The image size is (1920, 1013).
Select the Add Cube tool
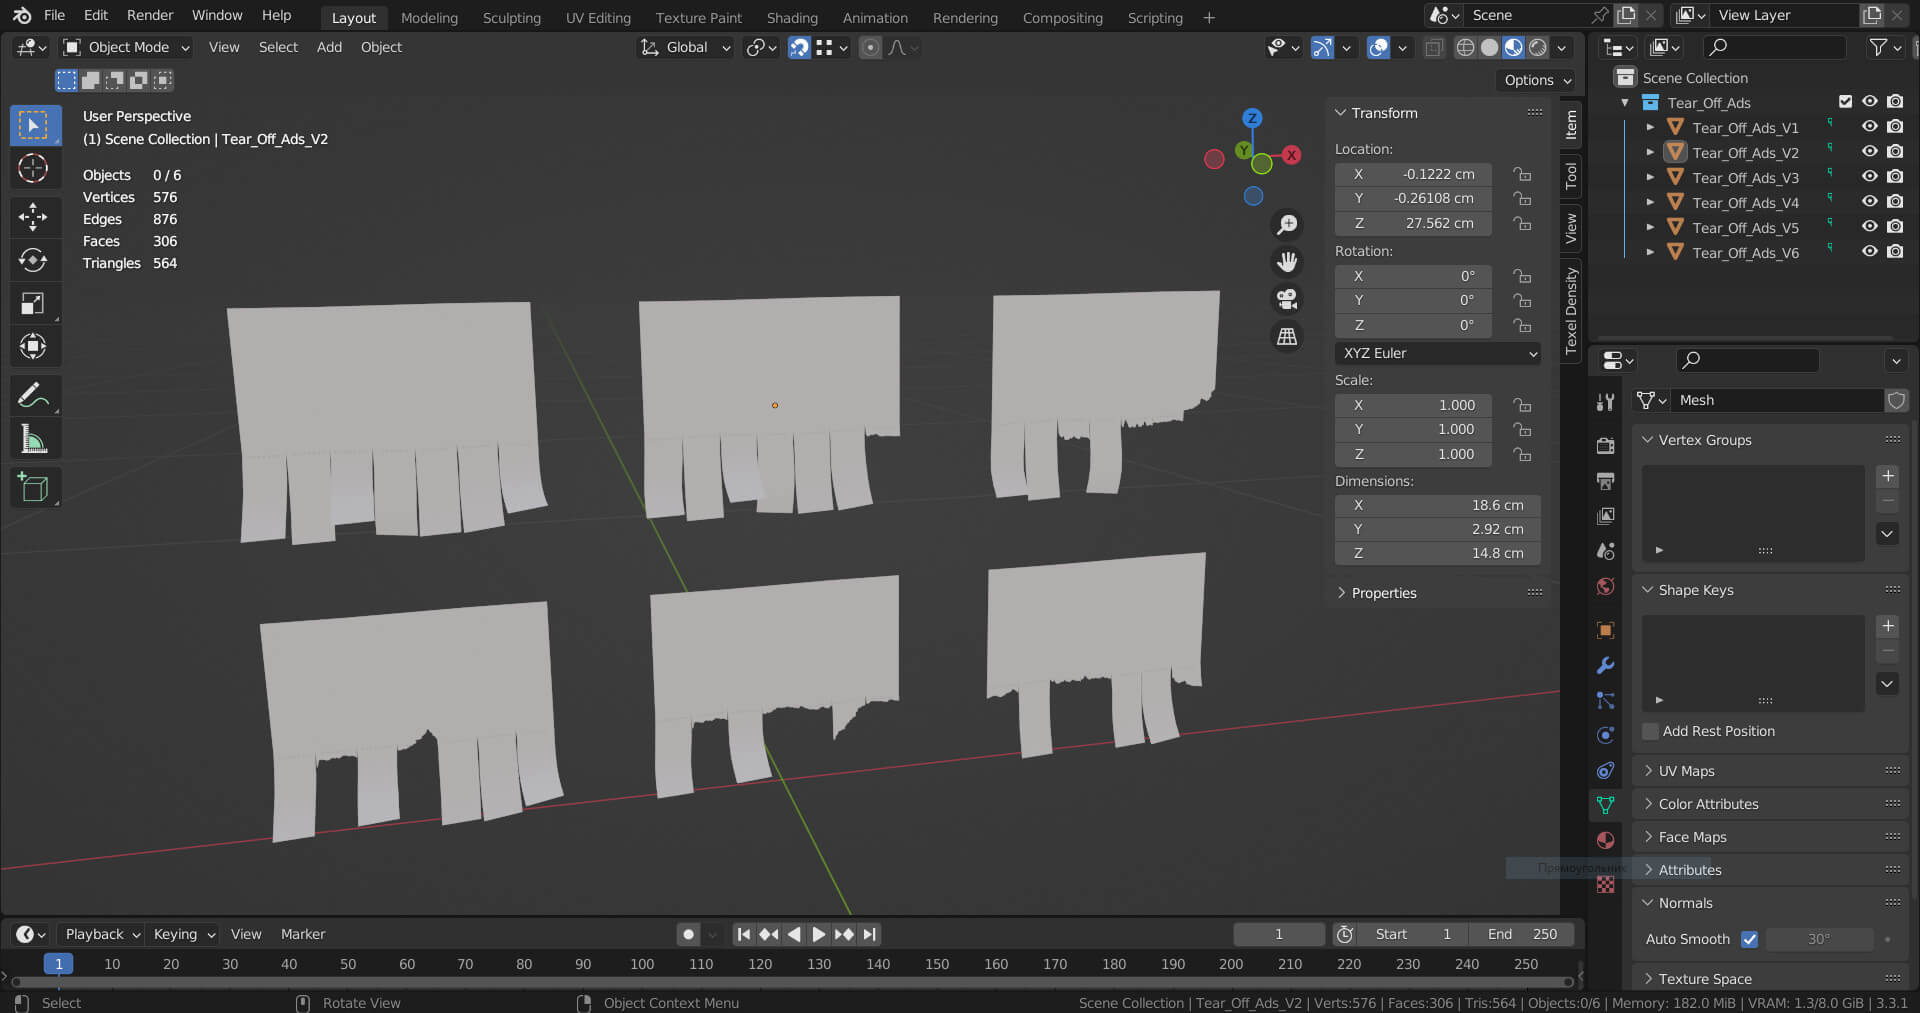coord(33,487)
